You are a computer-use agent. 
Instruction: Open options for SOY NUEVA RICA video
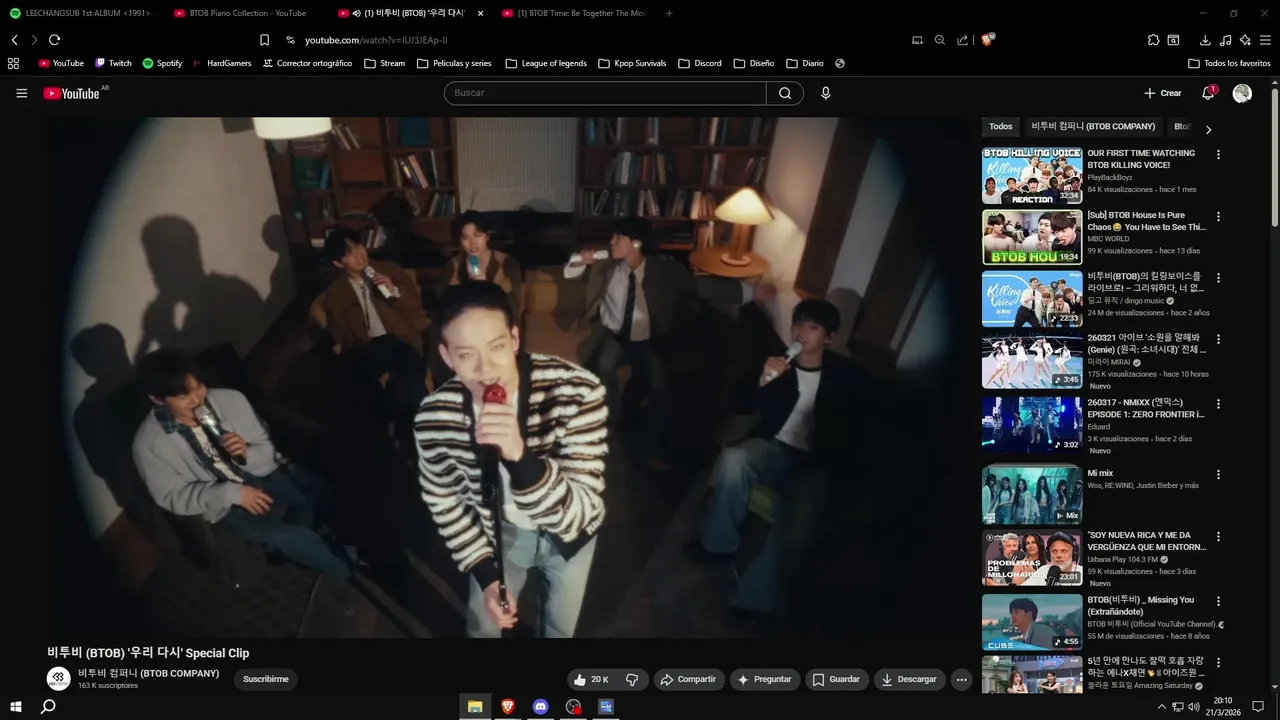1218,537
